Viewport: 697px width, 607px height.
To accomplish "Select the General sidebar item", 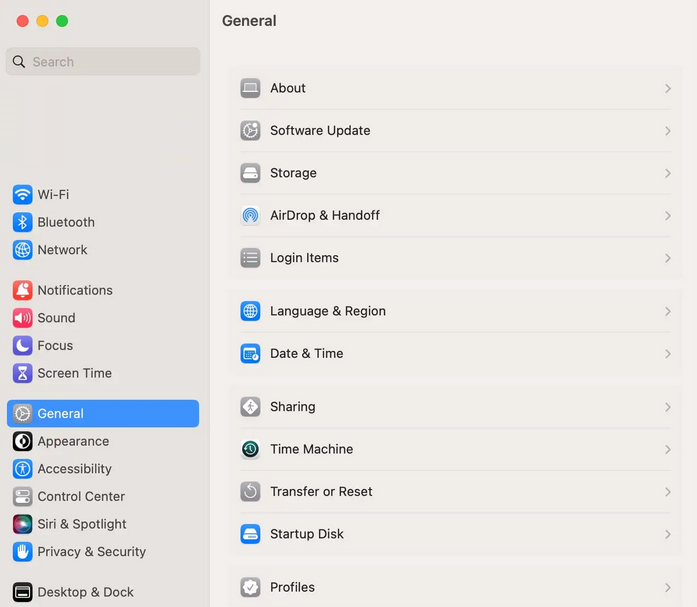I will click(103, 413).
